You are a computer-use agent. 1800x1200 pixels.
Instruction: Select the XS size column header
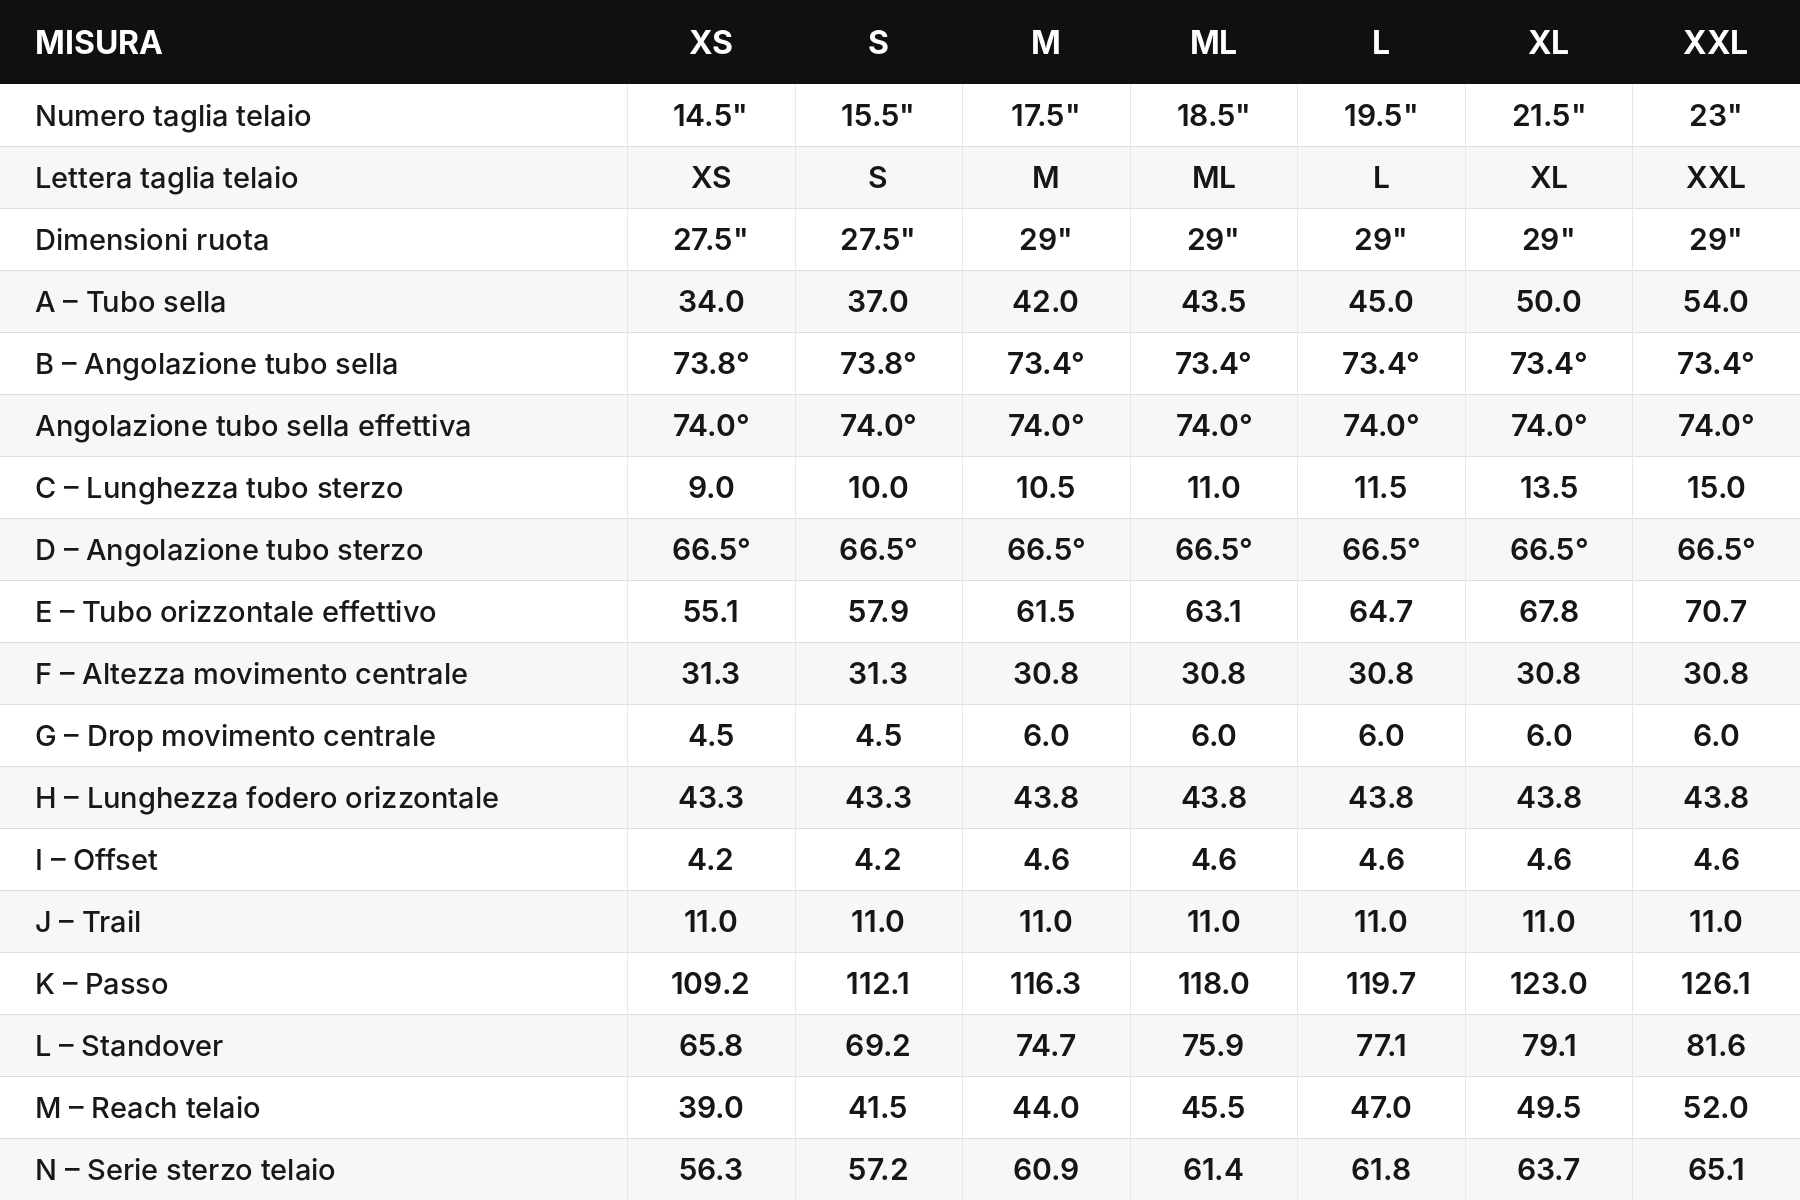[x=711, y=42]
